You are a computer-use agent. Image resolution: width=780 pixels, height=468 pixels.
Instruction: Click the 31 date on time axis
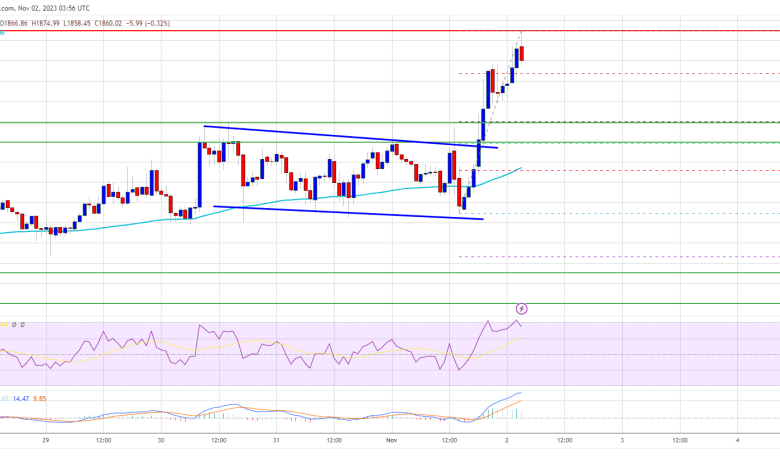point(277,439)
